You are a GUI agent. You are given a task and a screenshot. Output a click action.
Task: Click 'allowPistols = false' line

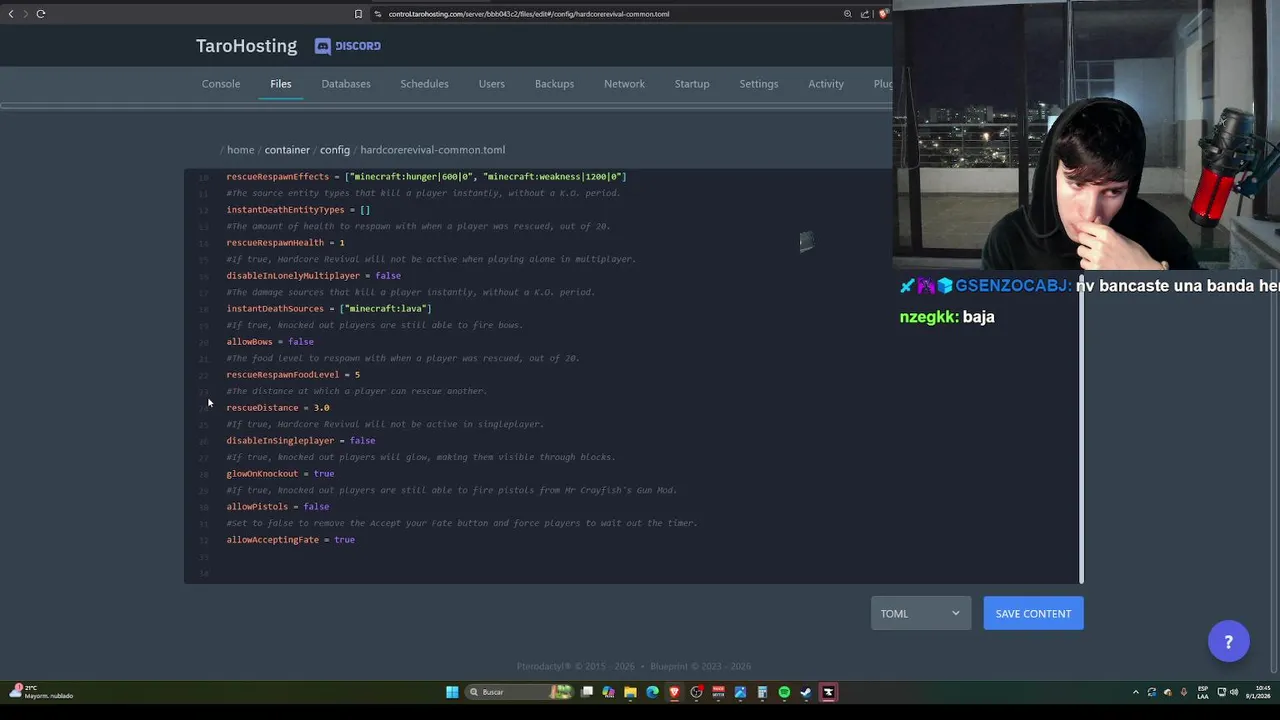point(278,507)
